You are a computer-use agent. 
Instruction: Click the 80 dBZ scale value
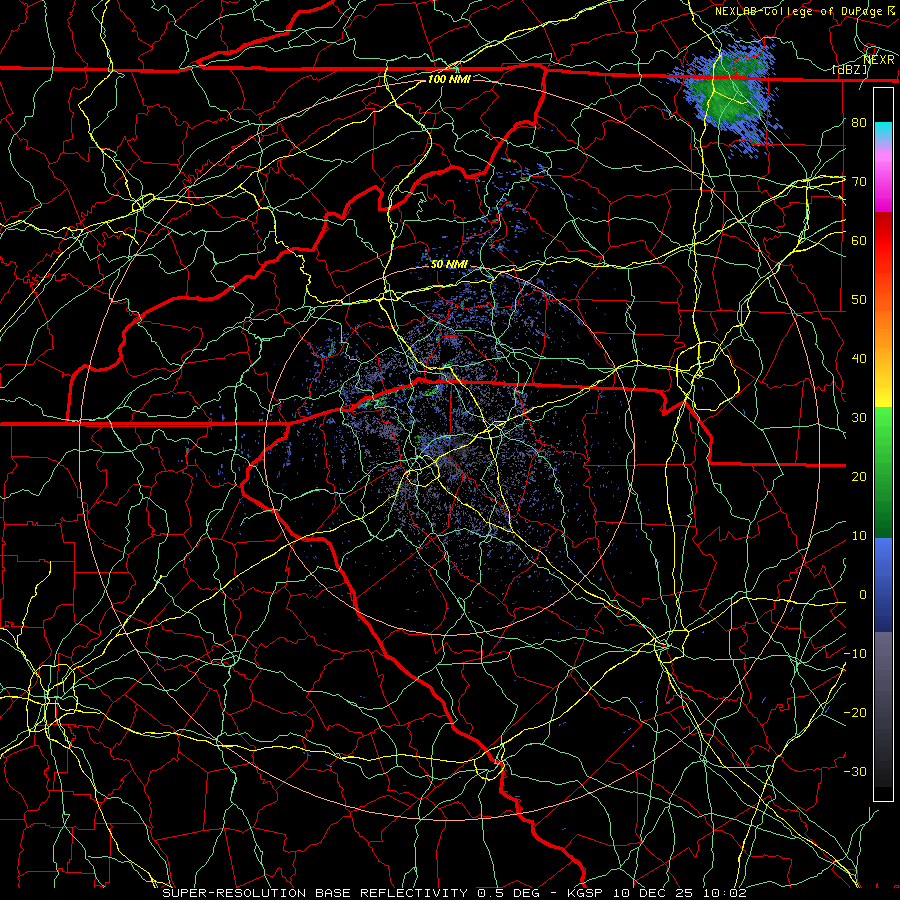coord(859,122)
